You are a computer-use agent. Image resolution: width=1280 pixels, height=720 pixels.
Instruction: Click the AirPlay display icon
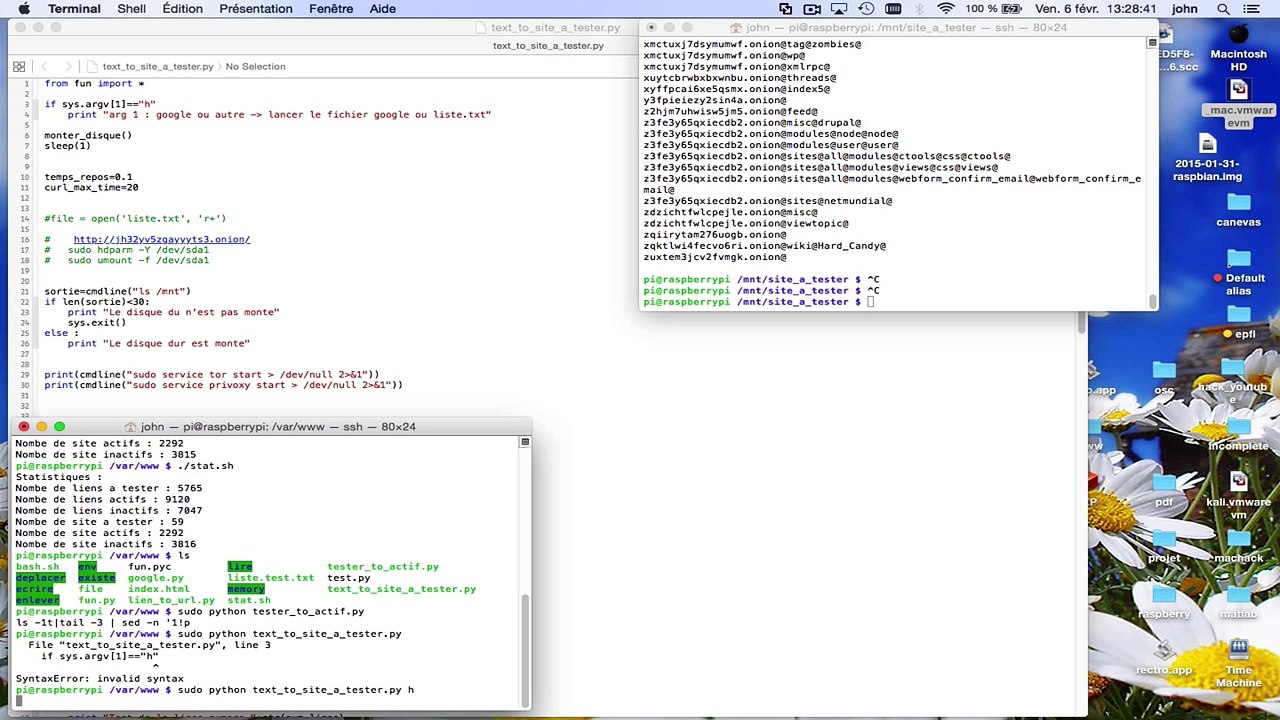pos(840,9)
